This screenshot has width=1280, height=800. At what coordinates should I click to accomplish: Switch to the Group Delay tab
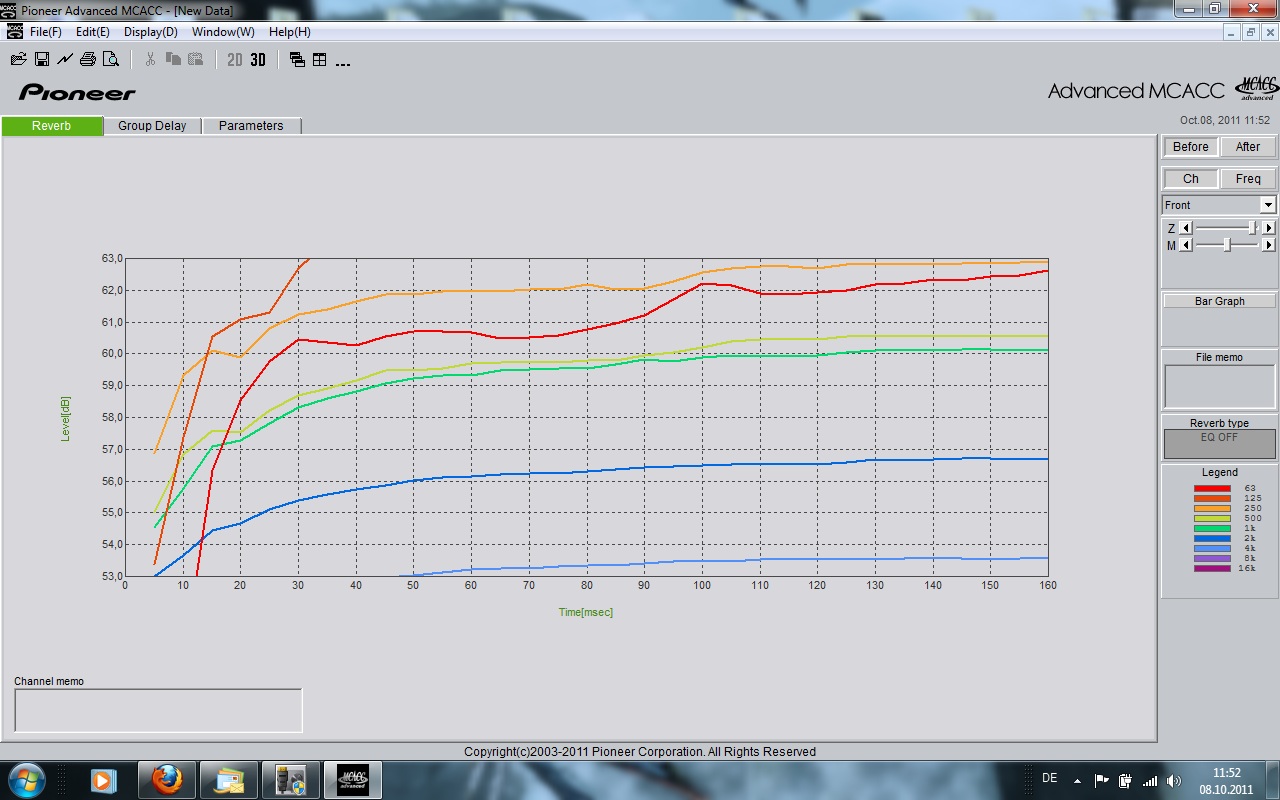click(x=152, y=126)
